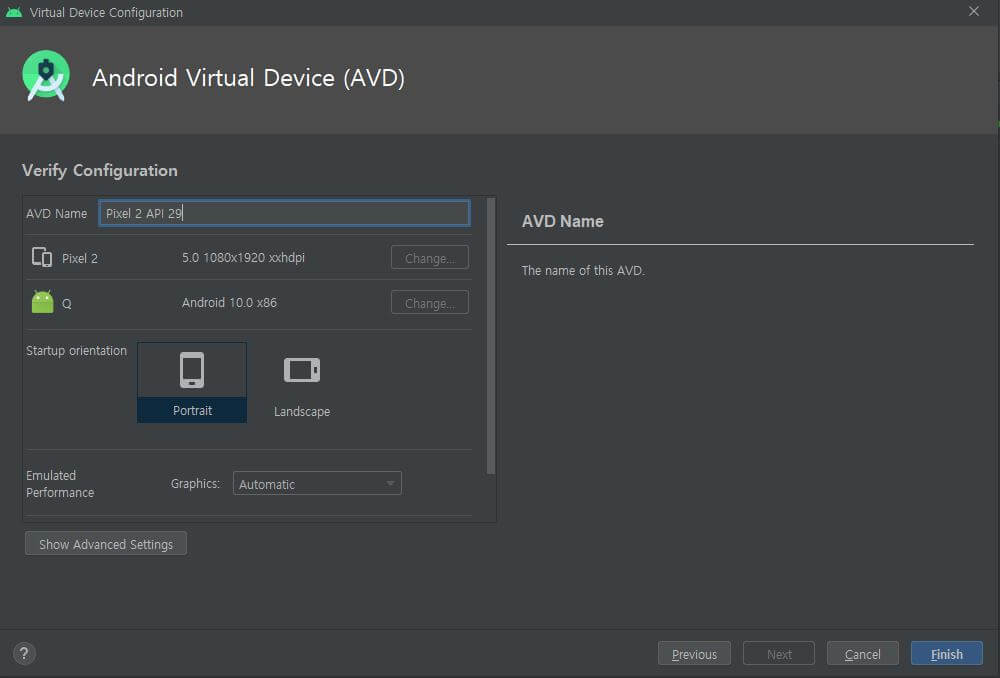This screenshot has height=678, width=1000.
Task: Click the Portrait phone icon
Action: pos(191,368)
